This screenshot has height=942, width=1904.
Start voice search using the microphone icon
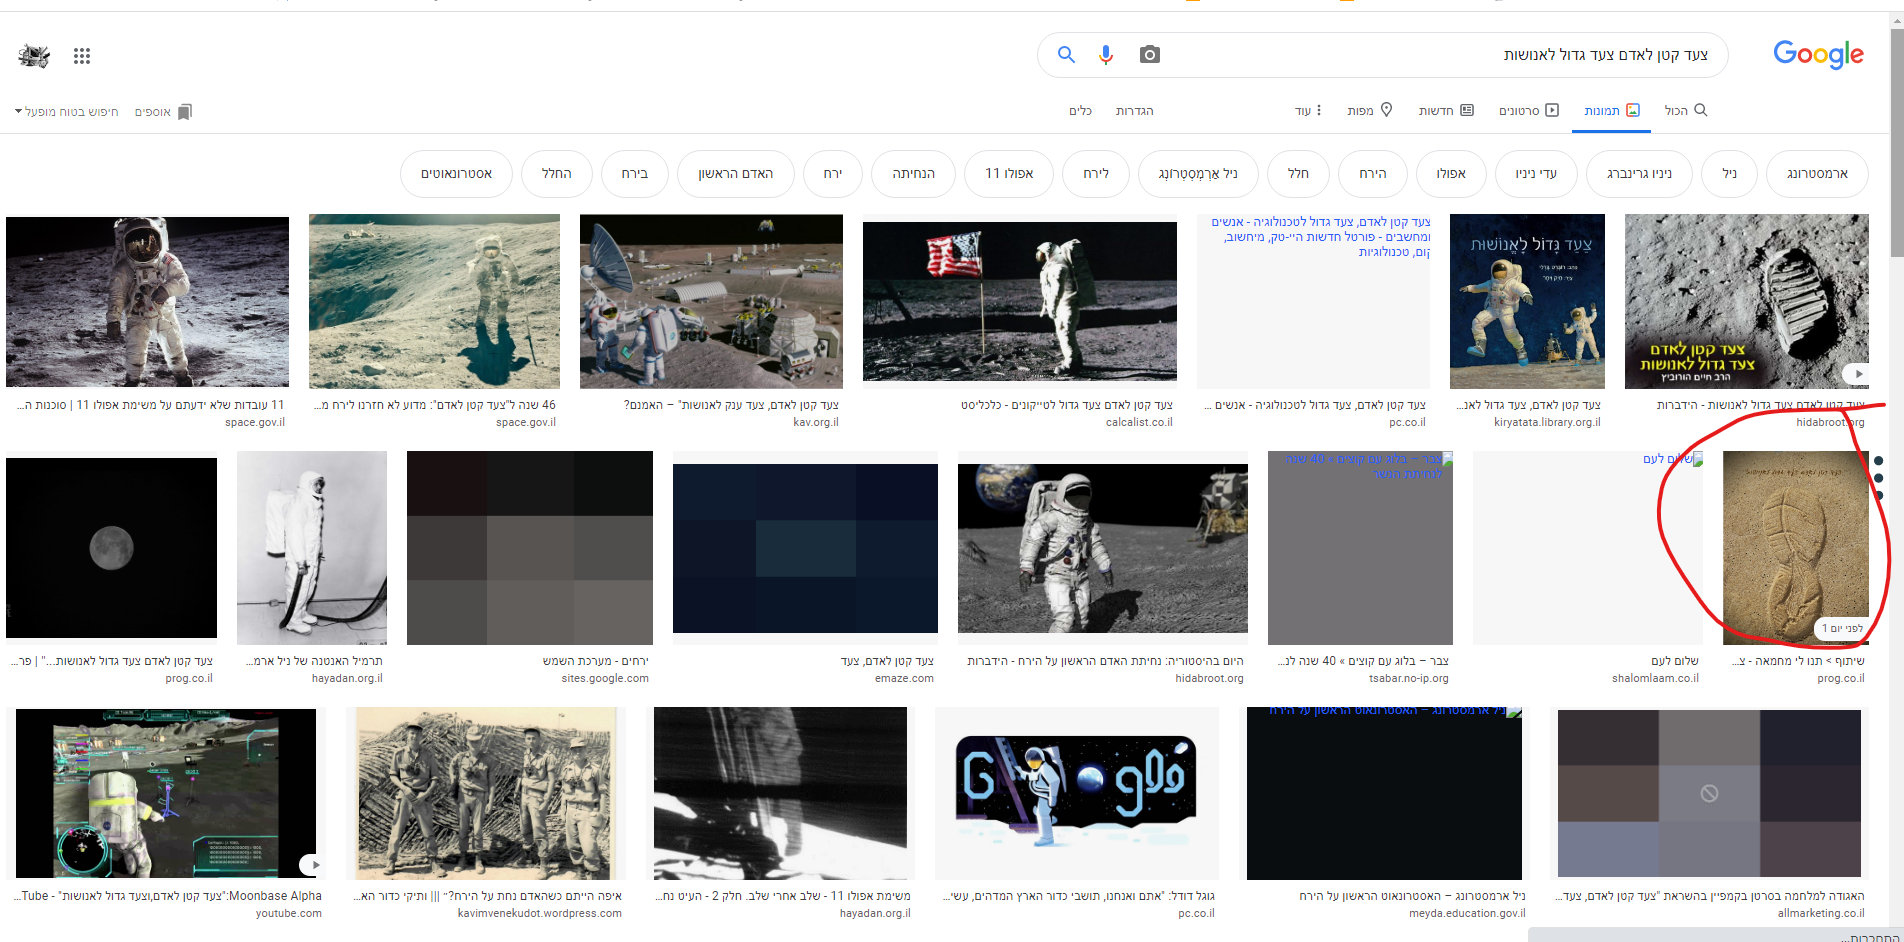click(1106, 55)
